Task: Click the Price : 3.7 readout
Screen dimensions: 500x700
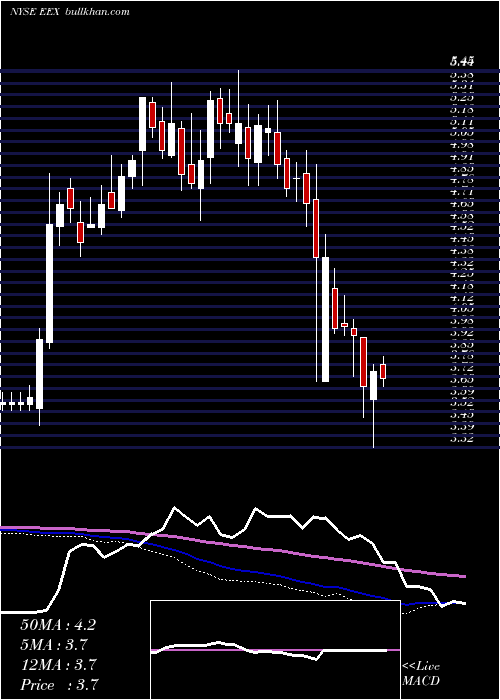Action: (x=59, y=684)
